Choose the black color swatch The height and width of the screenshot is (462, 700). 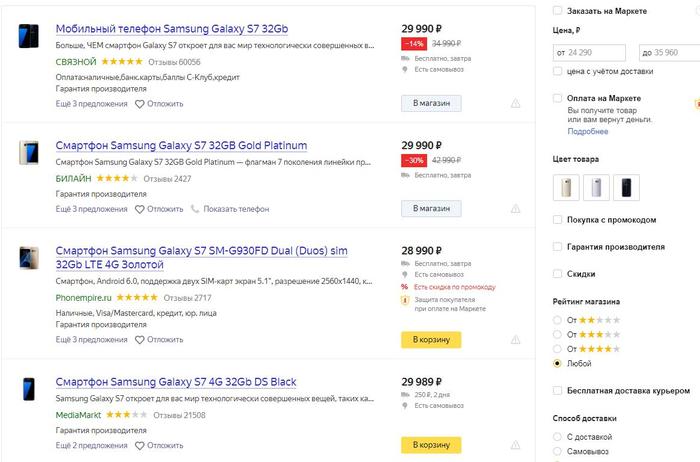[x=628, y=186]
